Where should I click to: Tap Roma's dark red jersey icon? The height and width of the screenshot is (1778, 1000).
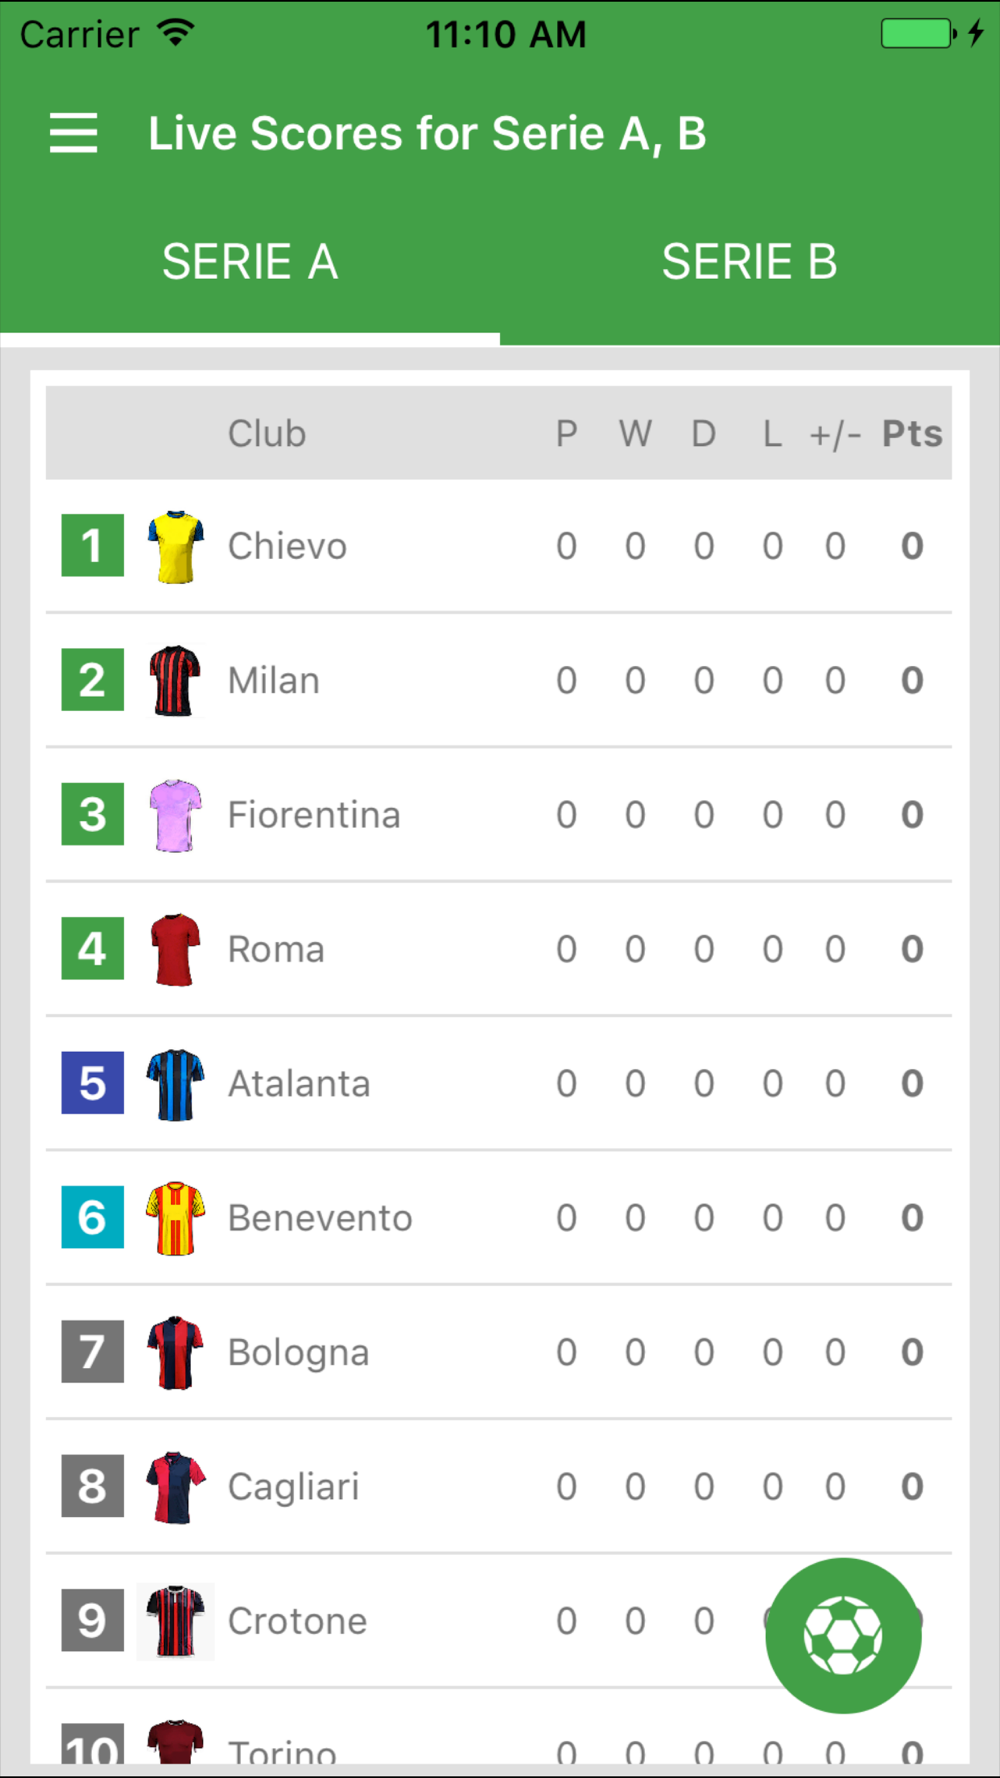176,949
